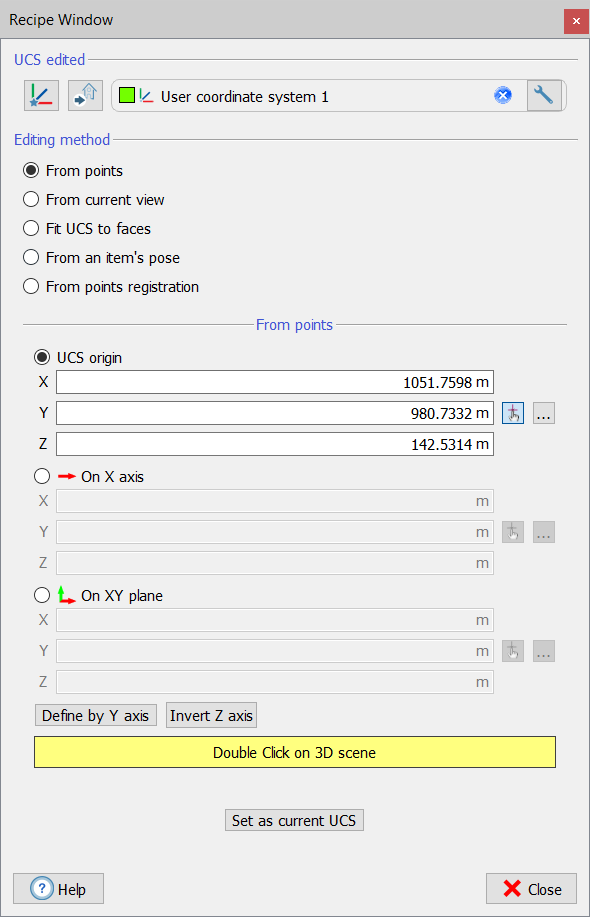
Task: Click the blue question mark Help icon
Action: (42, 889)
